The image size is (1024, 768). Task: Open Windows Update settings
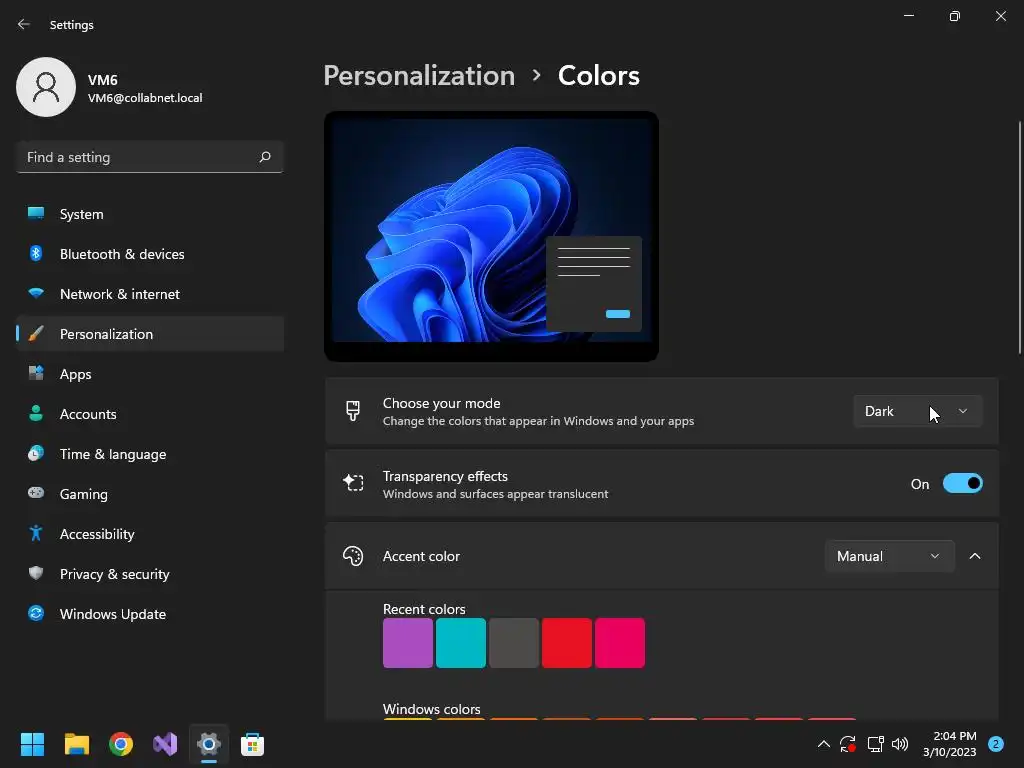pos(150,613)
